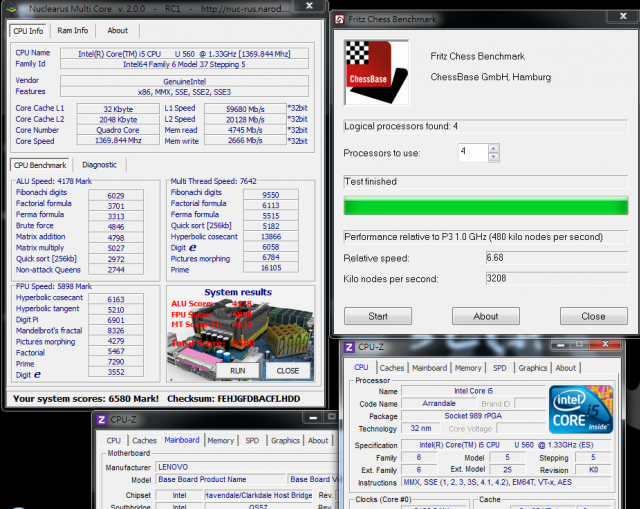This screenshot has width=640, height=509.
Task: Click the GenuineIntel vendor field
Action: [x=184, y=81]
